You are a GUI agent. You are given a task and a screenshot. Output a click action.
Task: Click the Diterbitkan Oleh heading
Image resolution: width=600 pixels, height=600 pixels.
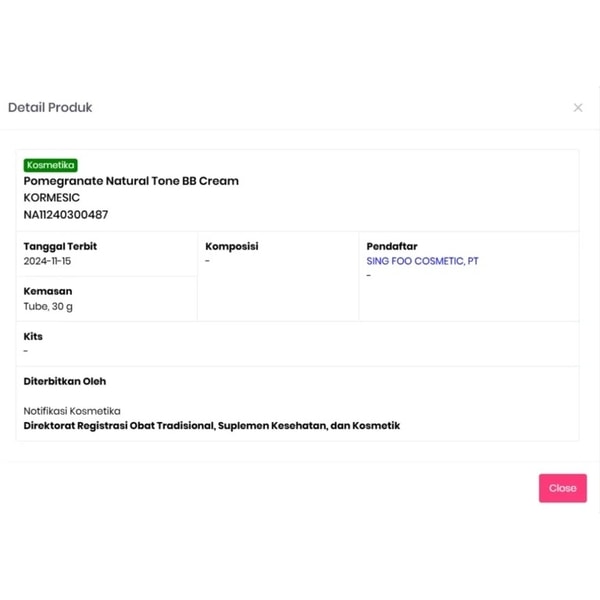point(65,381)
